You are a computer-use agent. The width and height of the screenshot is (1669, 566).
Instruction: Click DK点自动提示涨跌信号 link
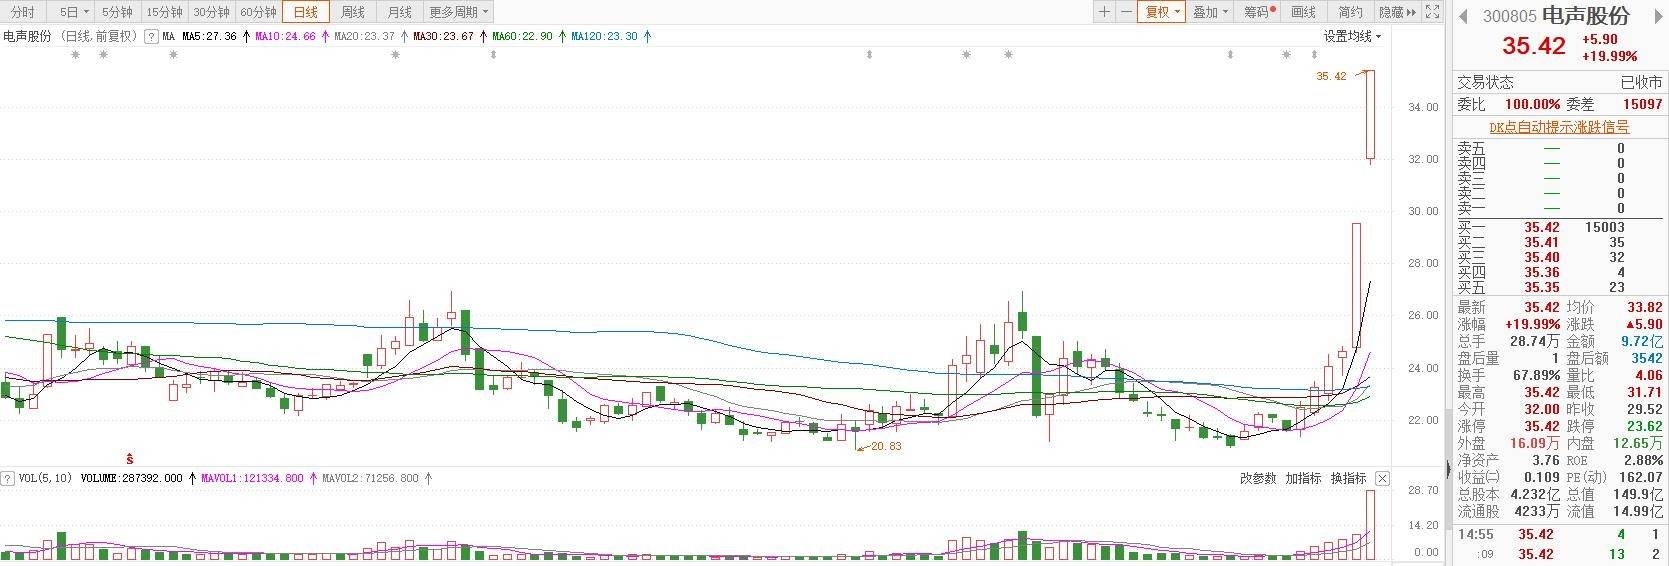(x=1559, y=127)
